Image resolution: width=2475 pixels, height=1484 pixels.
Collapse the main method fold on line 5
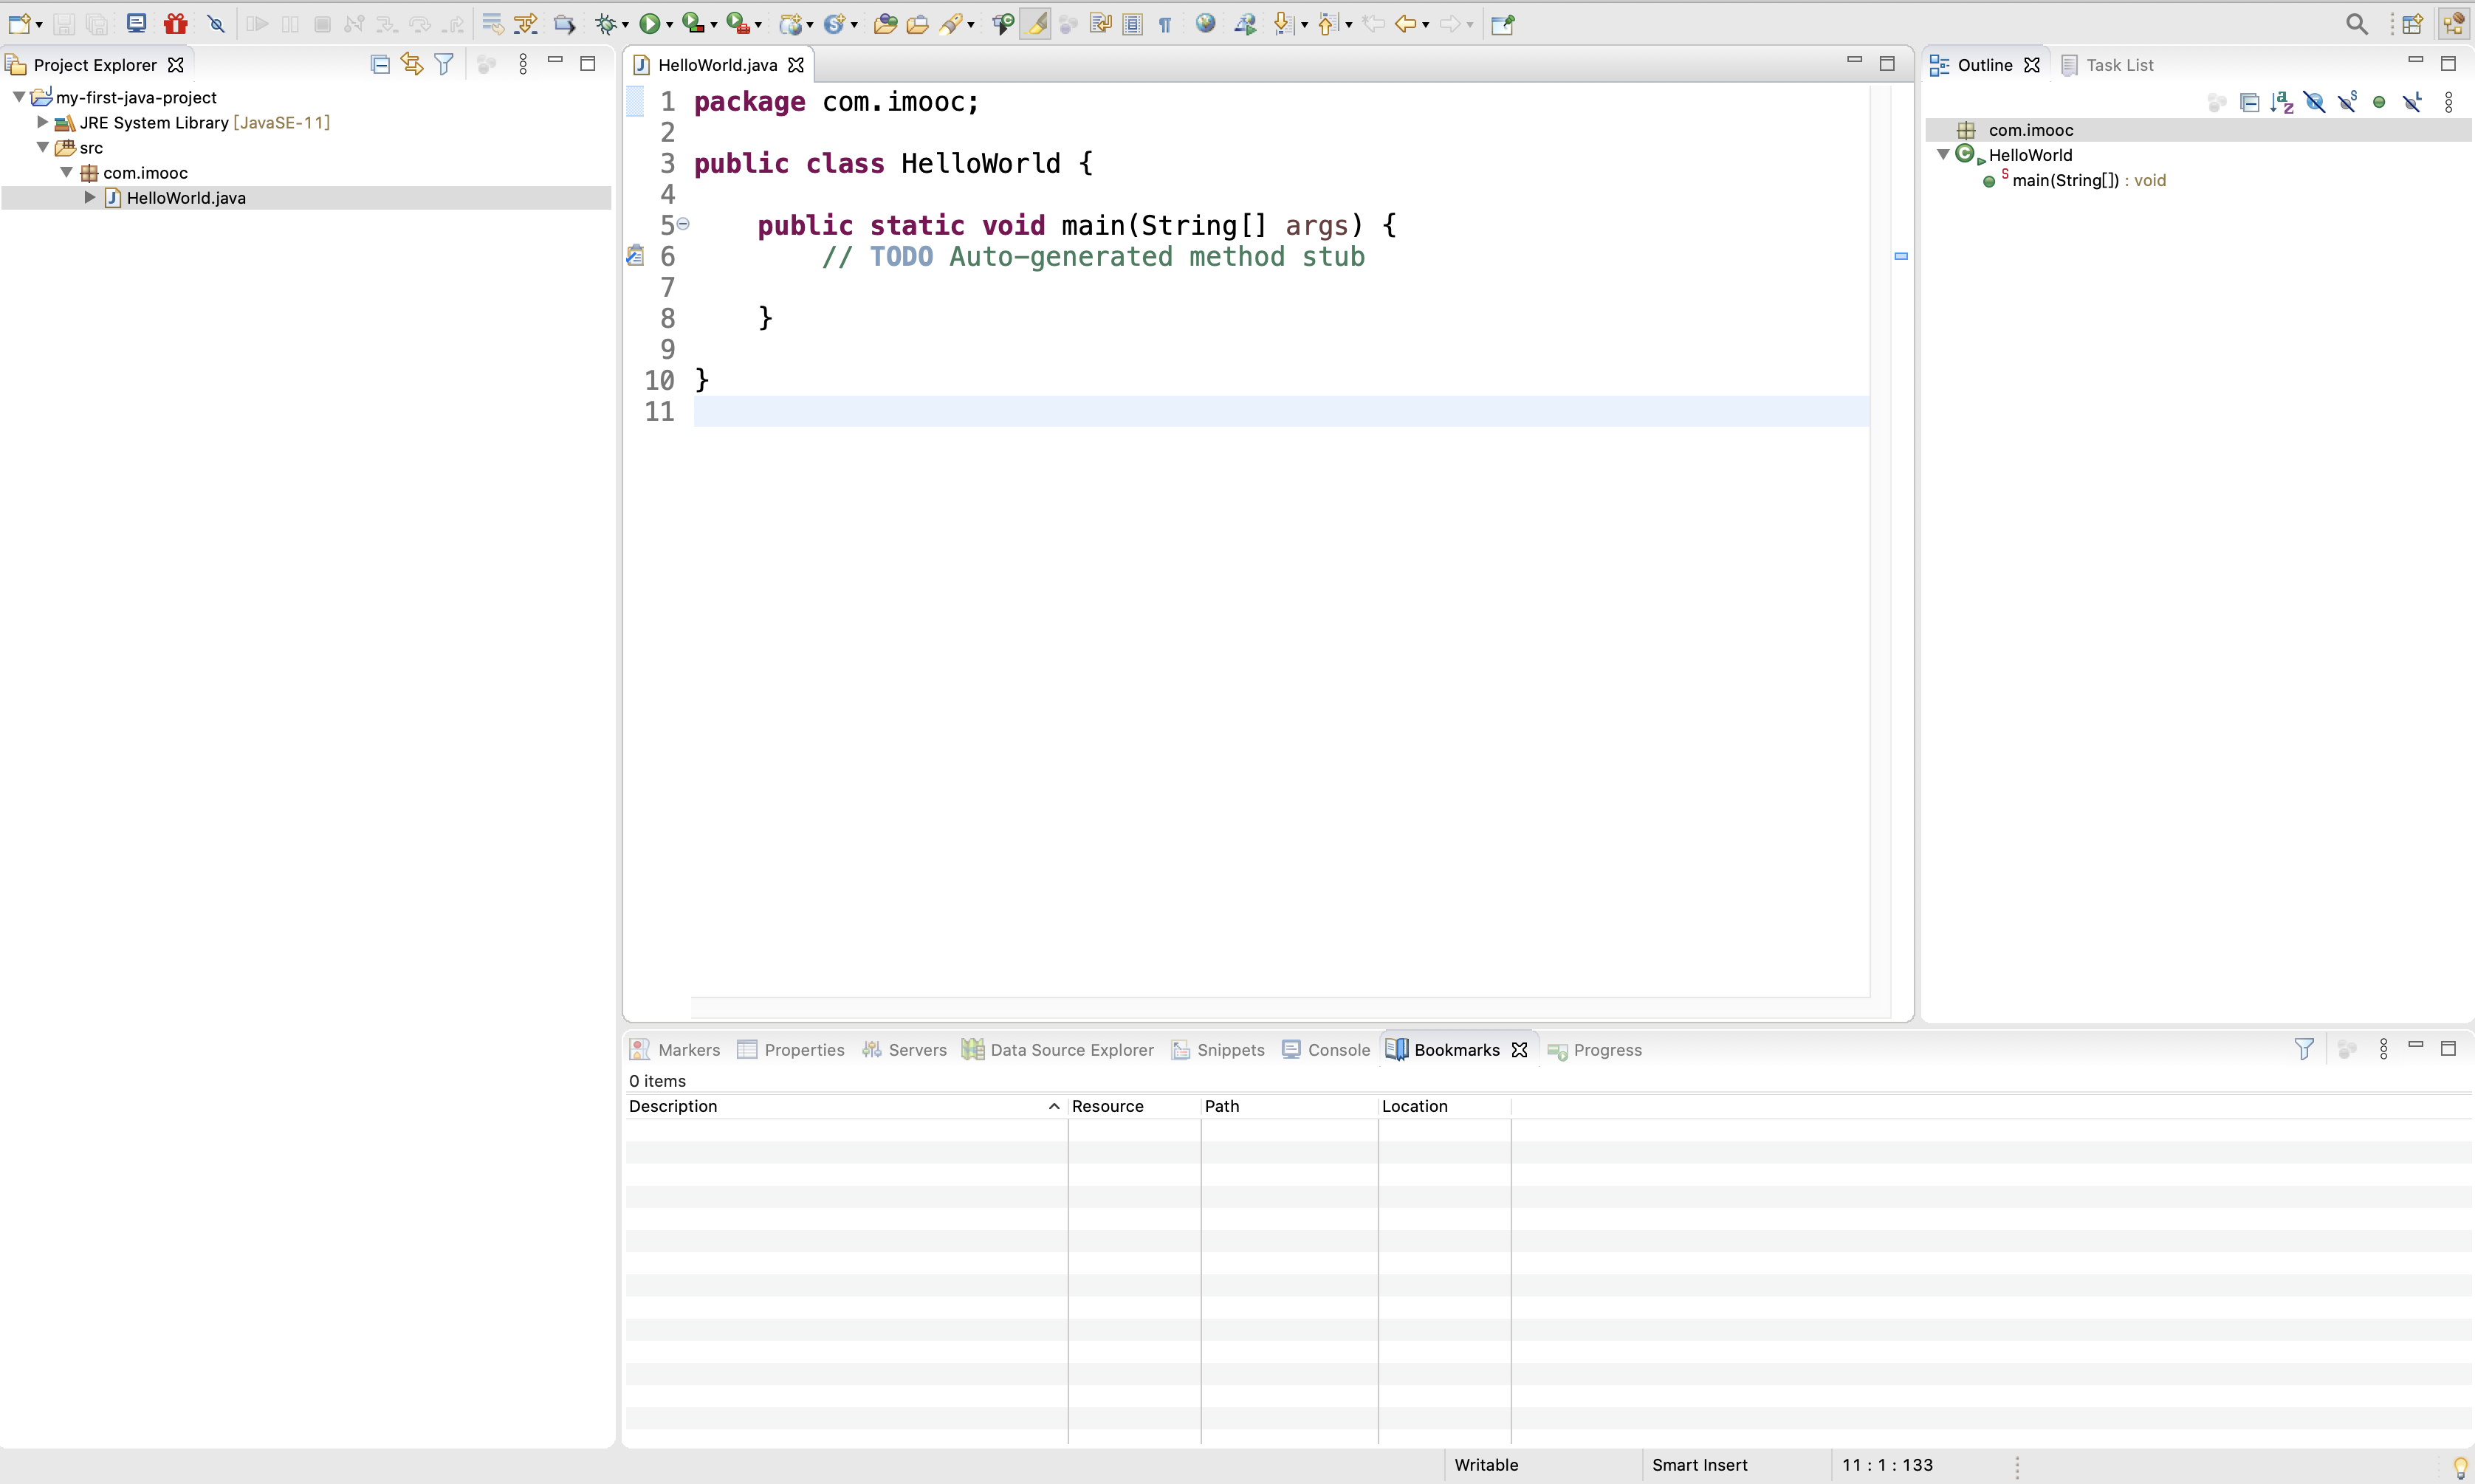683,224
